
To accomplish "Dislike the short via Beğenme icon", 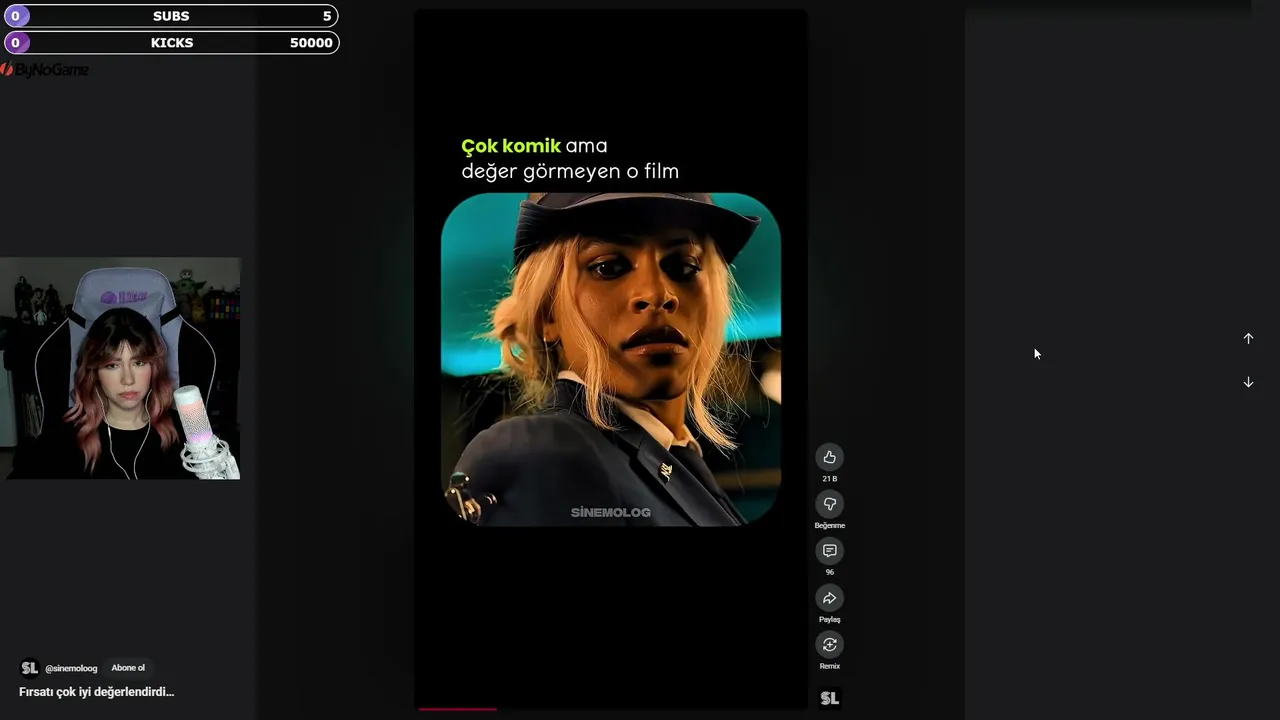I will click(x=829, y=504).
